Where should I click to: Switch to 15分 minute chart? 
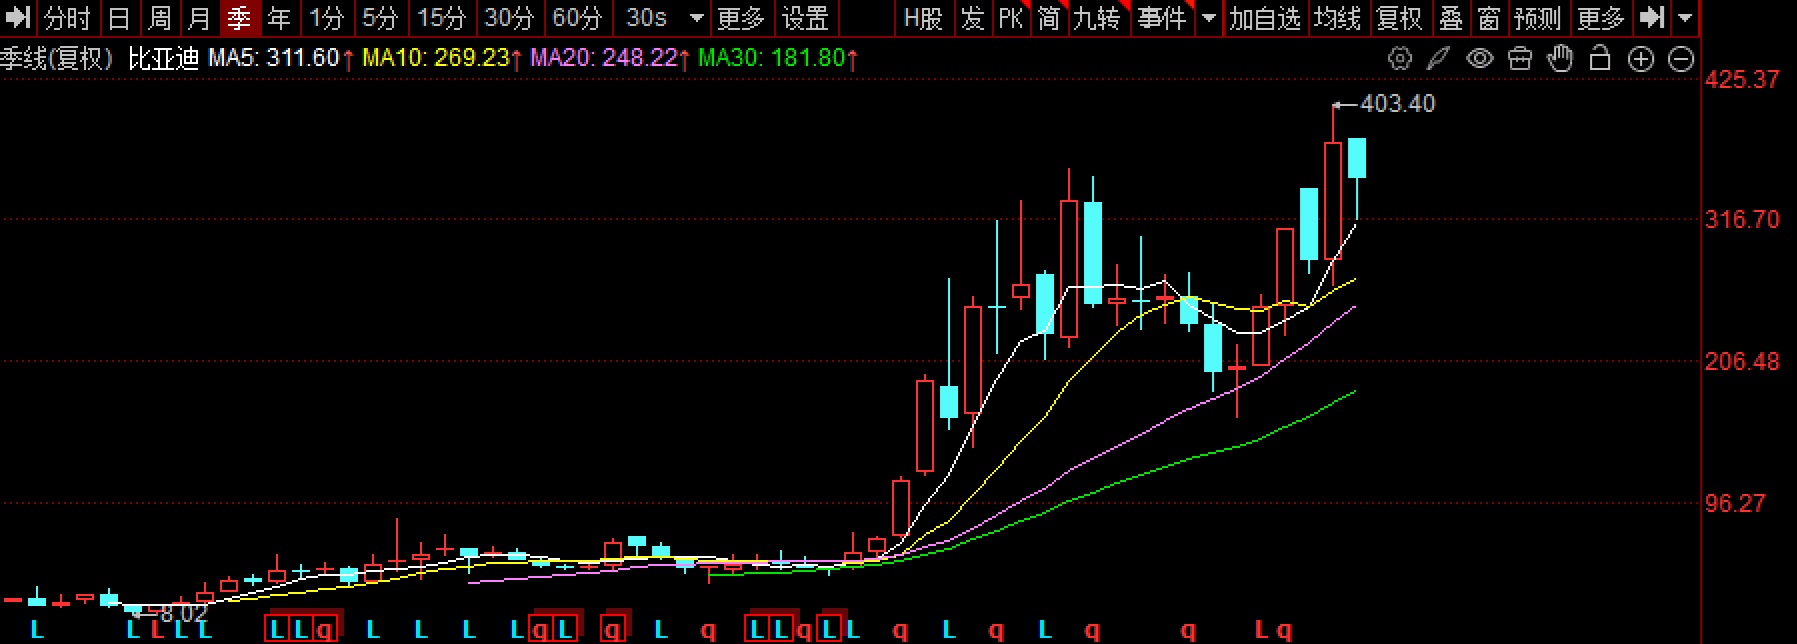point(441,18)
